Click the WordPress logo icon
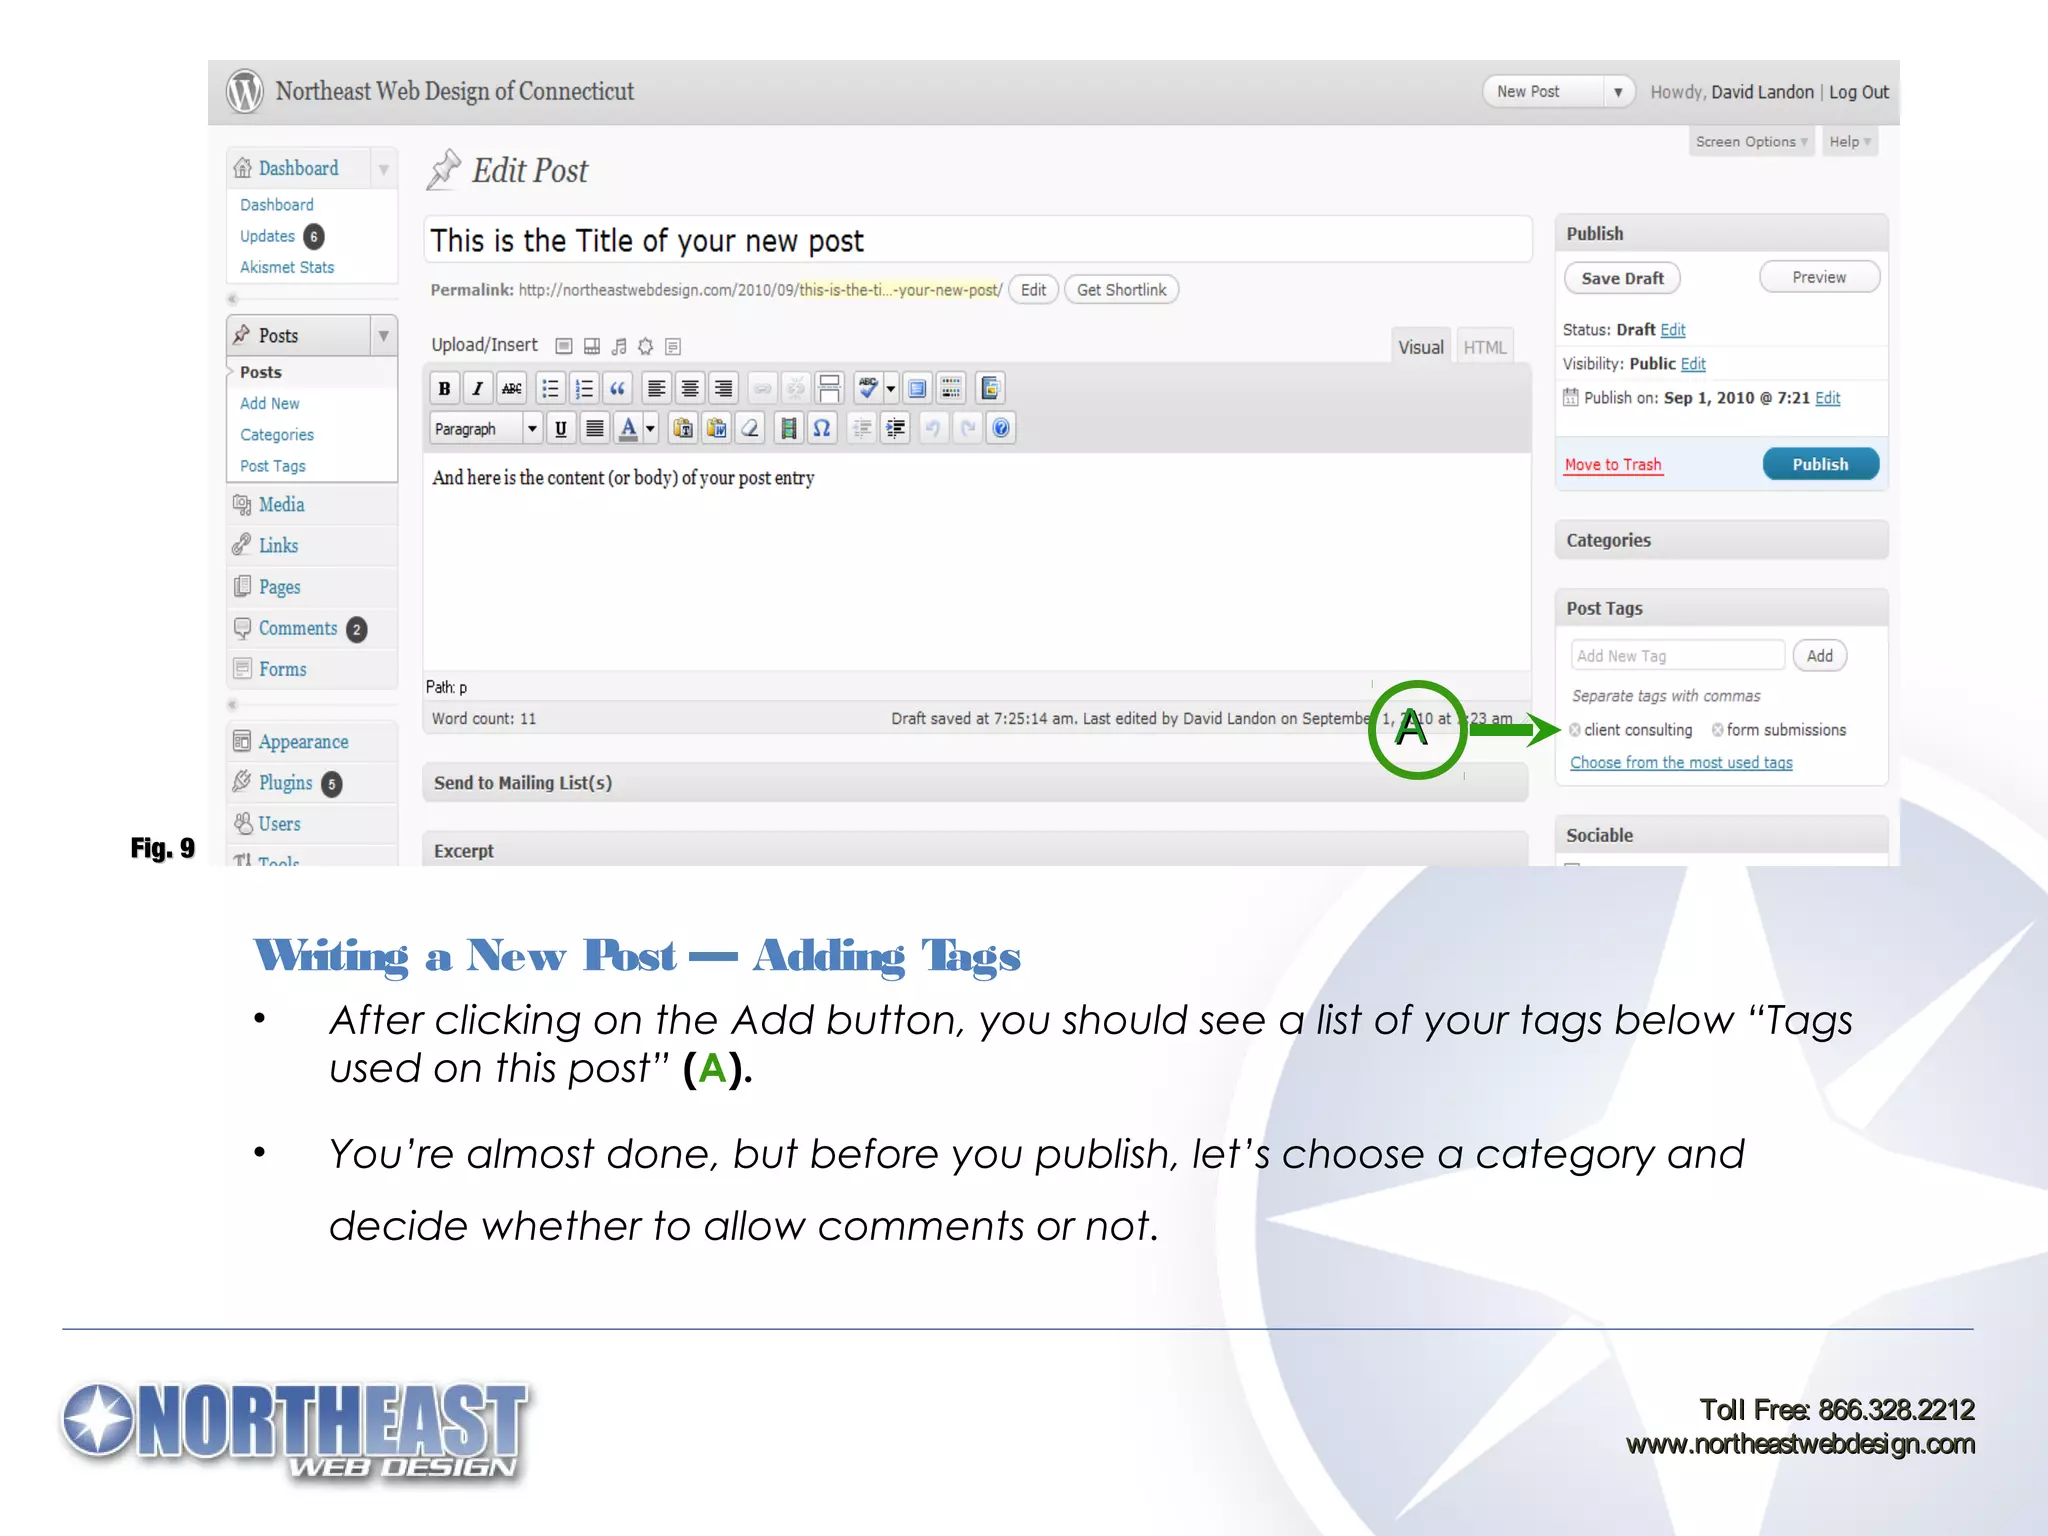The image size is (2048, 1536). click(x=245, y=92)
